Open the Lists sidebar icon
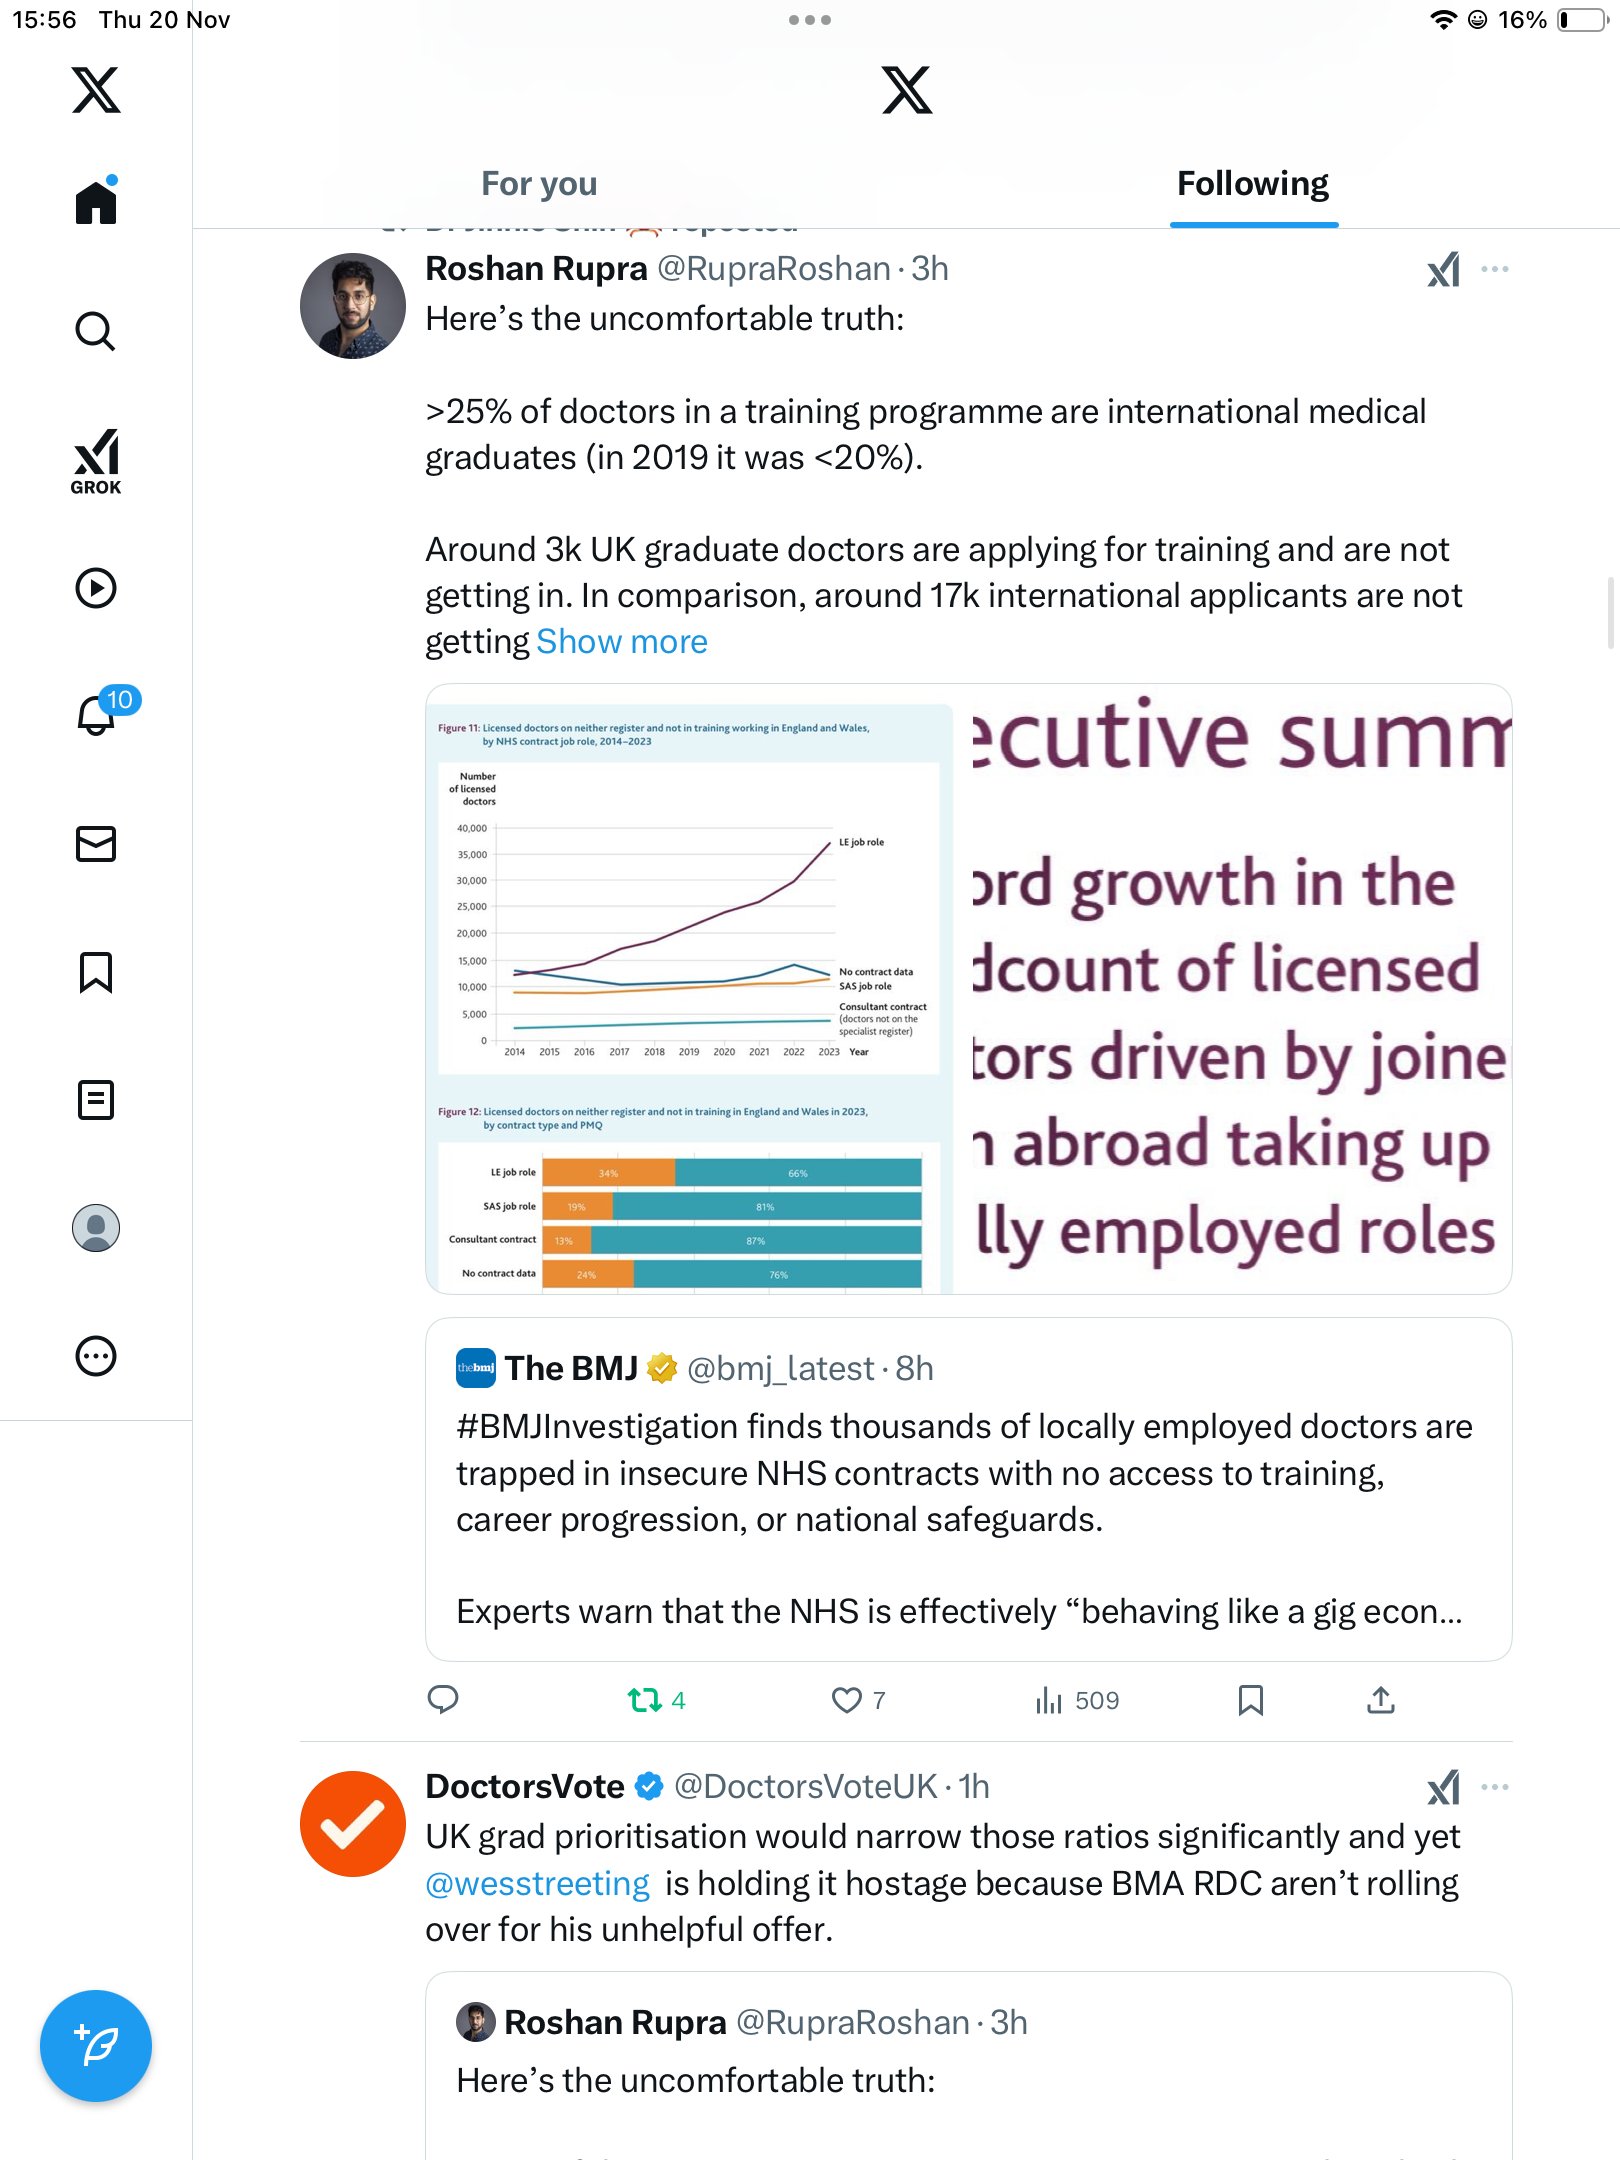Viewport: 1620px width, 2160px height. (x=96, y=1100)
